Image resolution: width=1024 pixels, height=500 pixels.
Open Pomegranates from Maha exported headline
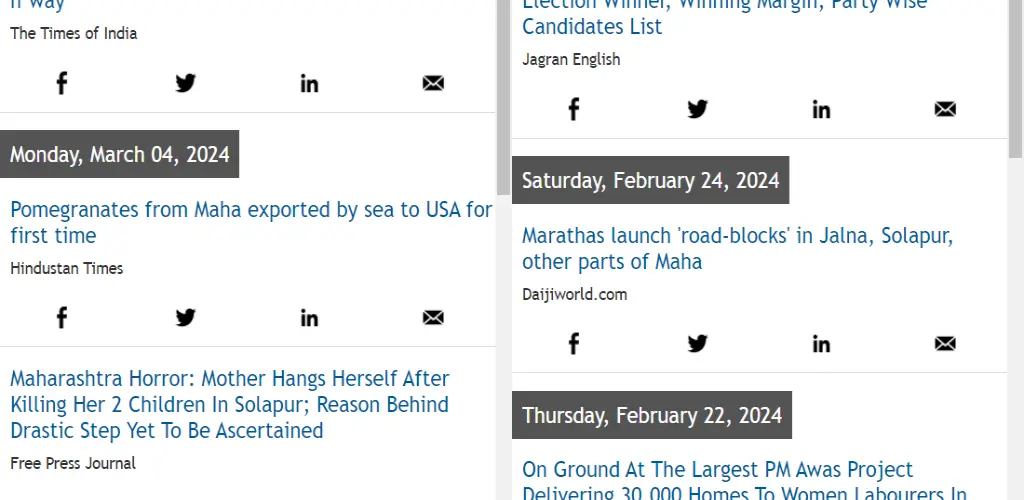pyautogui.click(x=251, y=223)
